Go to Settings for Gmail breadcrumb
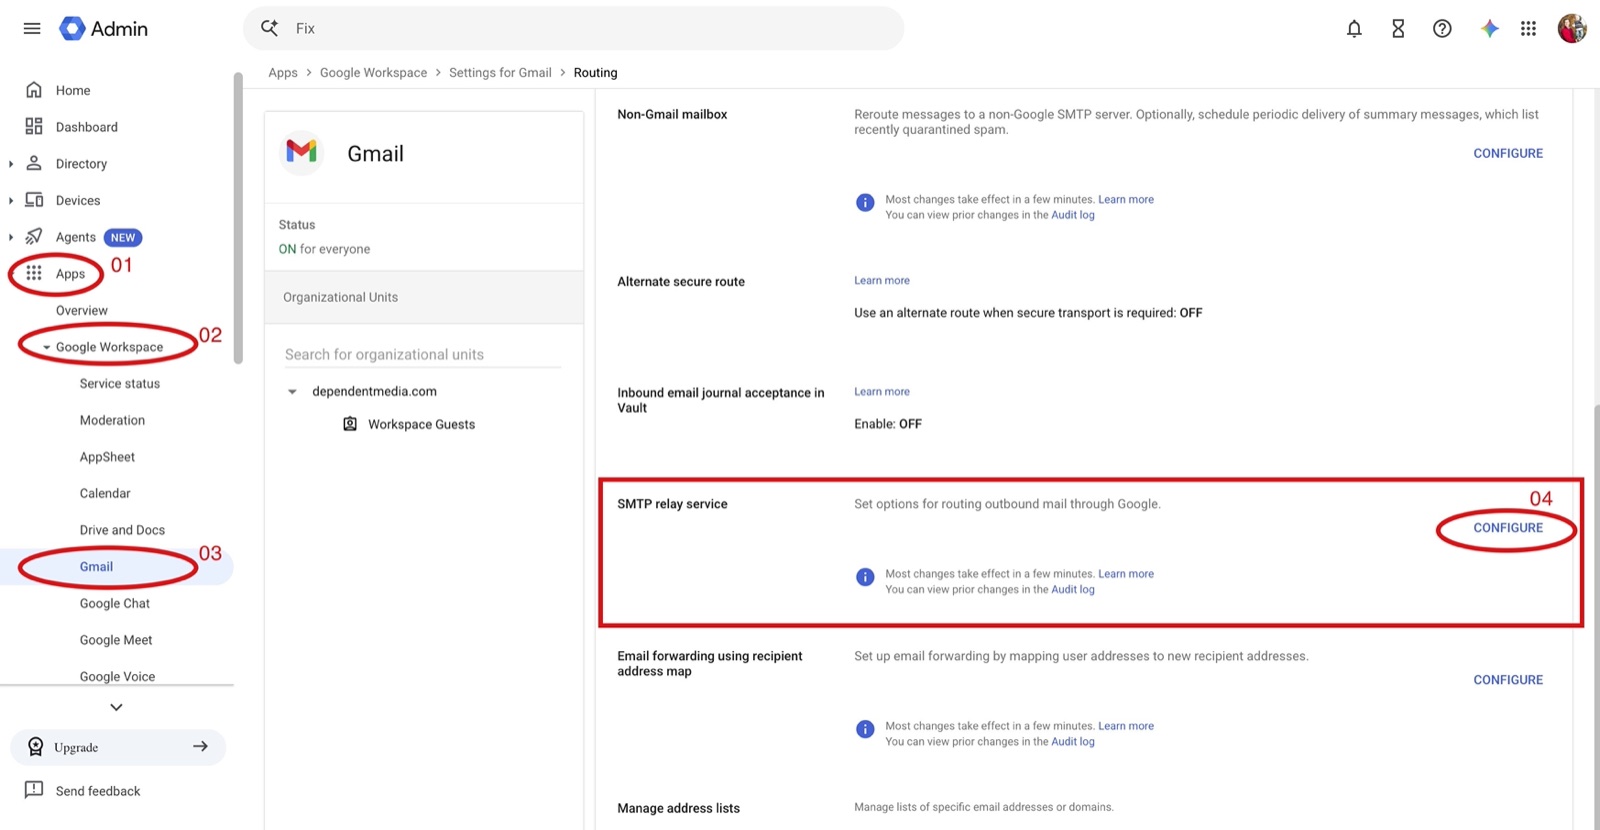 pyautogui.click(x=500, y=72)
